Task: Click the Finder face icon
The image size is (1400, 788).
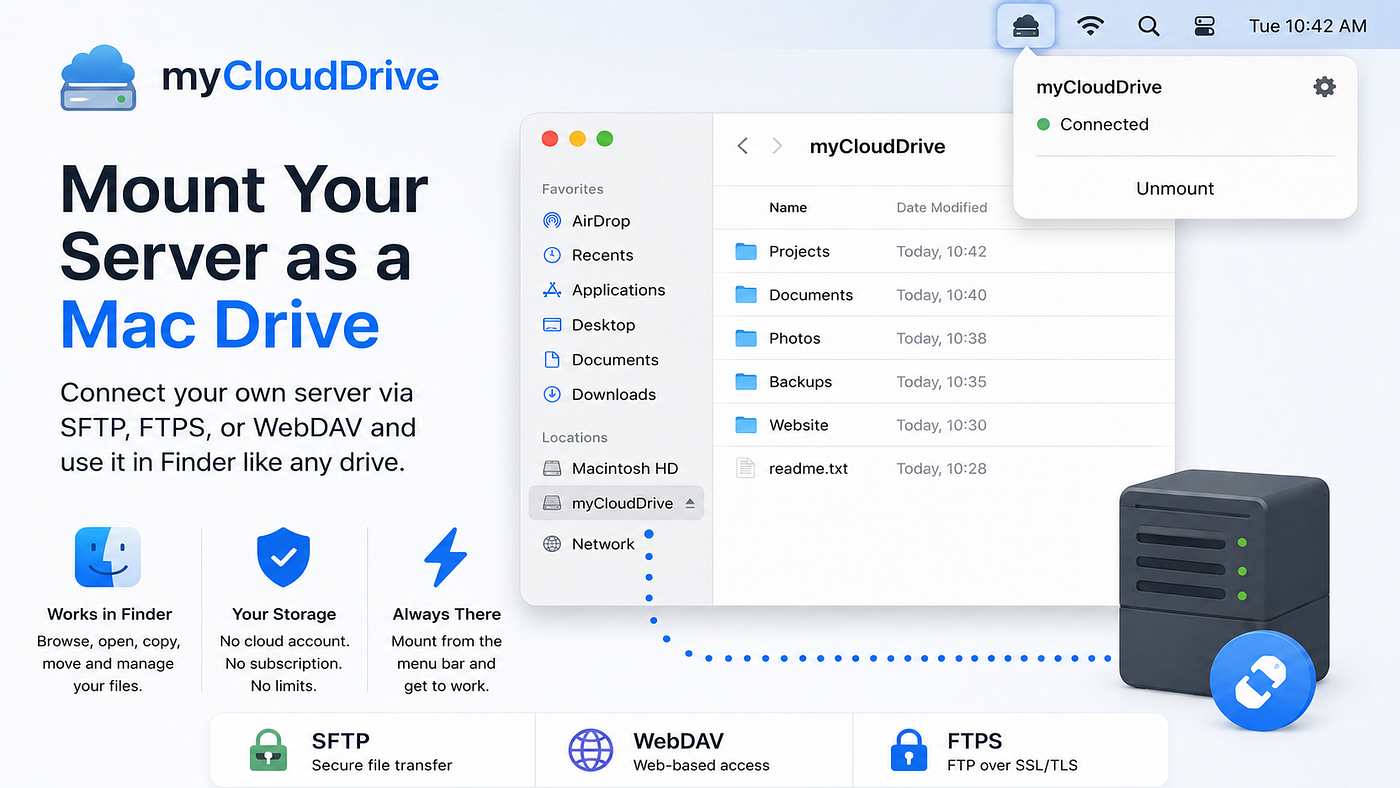Action: 108,557
